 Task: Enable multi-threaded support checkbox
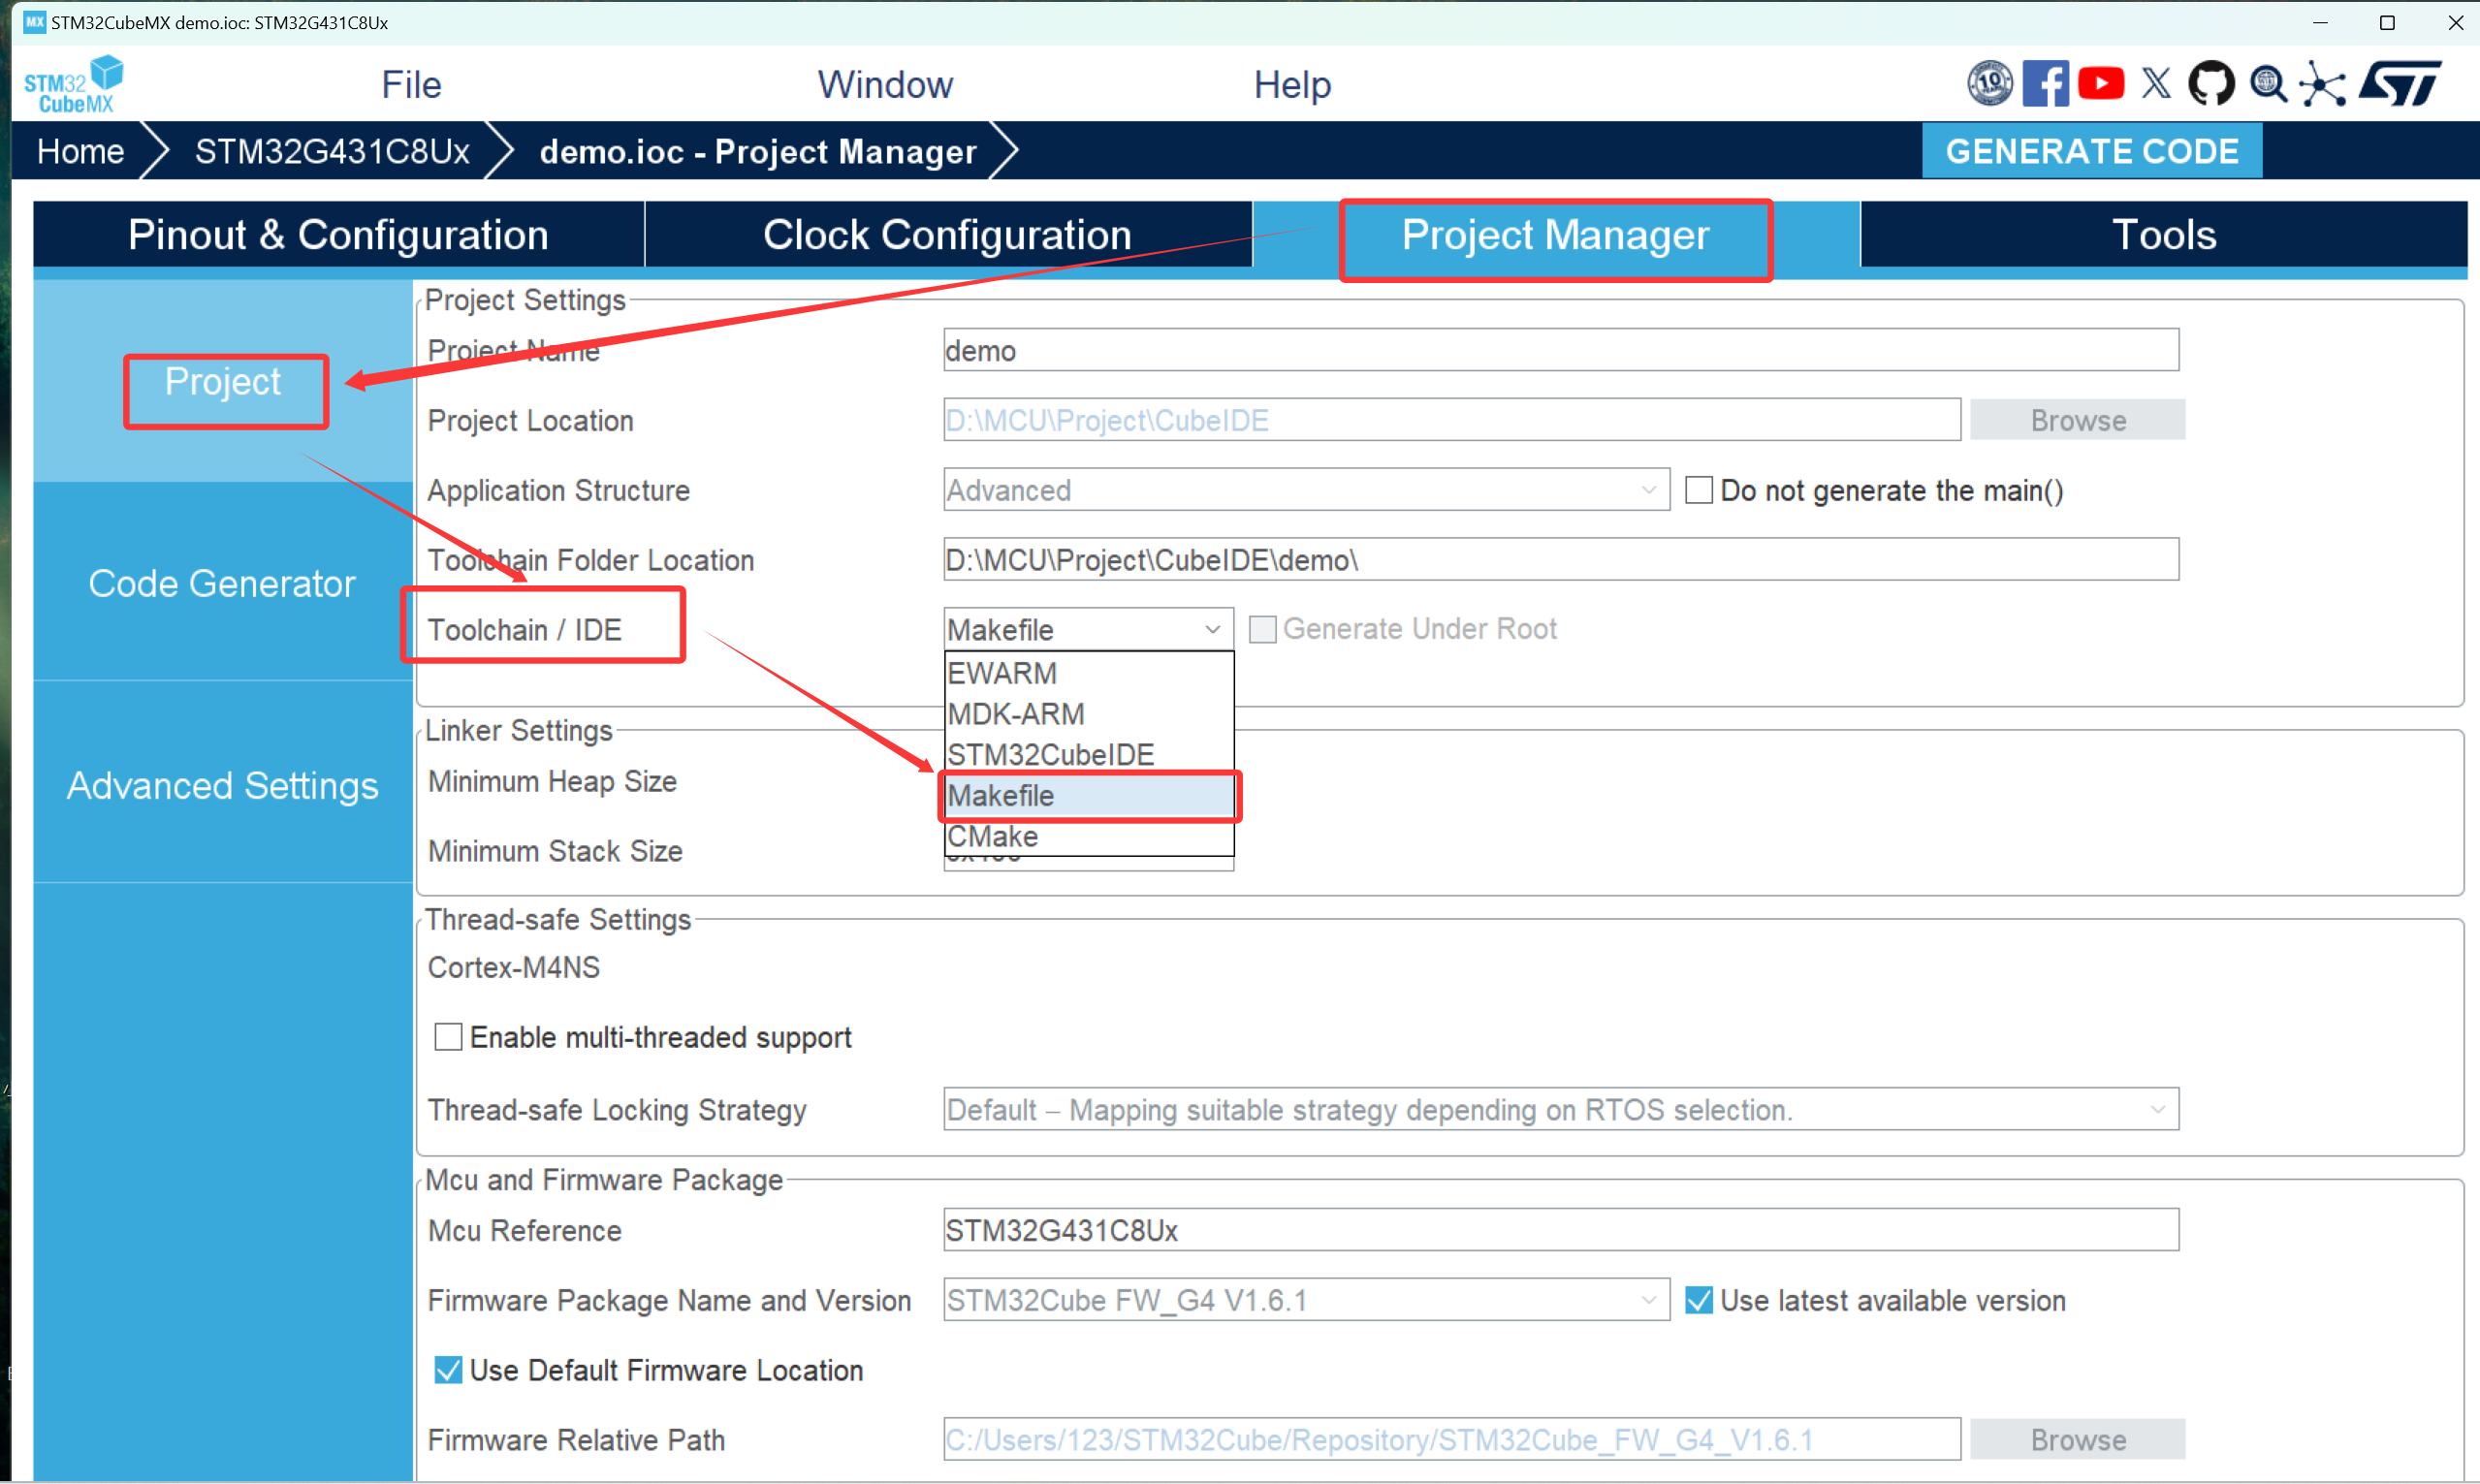pos(448,1037)
